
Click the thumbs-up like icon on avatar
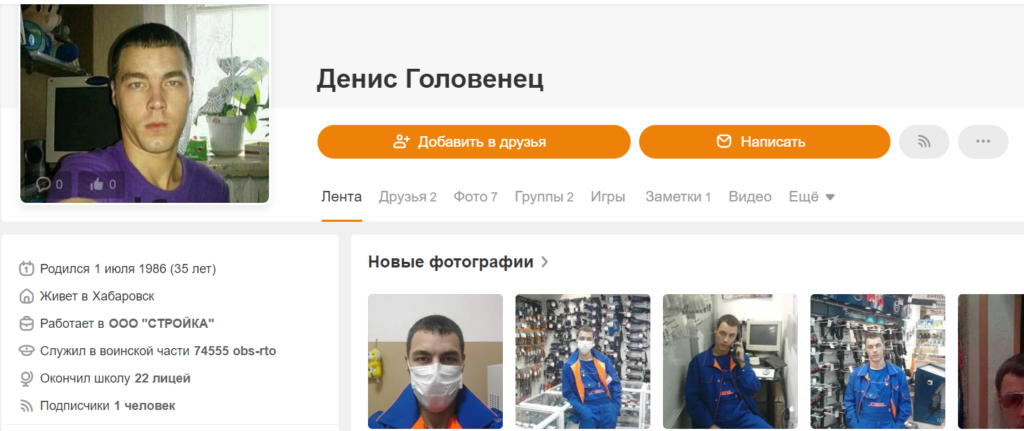pyautogui.click(x=97, y=184)
